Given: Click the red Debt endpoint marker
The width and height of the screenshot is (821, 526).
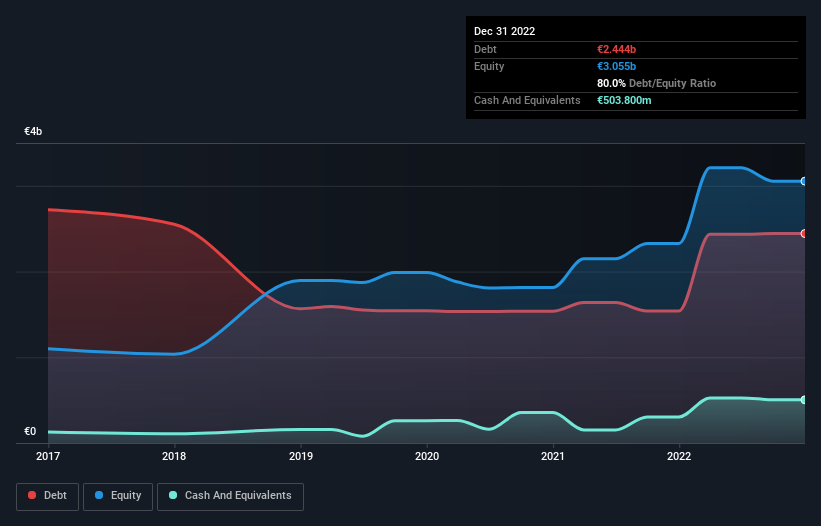Looking at the screenshot, I should [803, 233].
